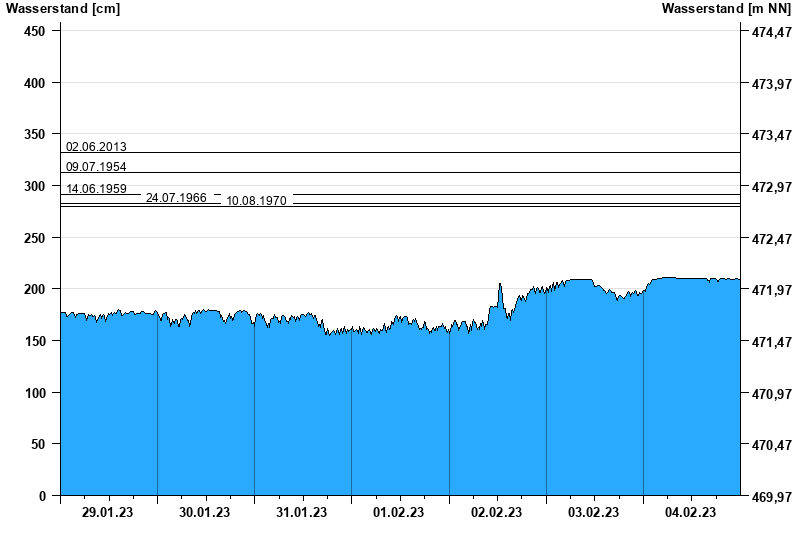800x550 pixels.
Task: Click the 473,47 m NN label
Action: (x=772, y=136)
